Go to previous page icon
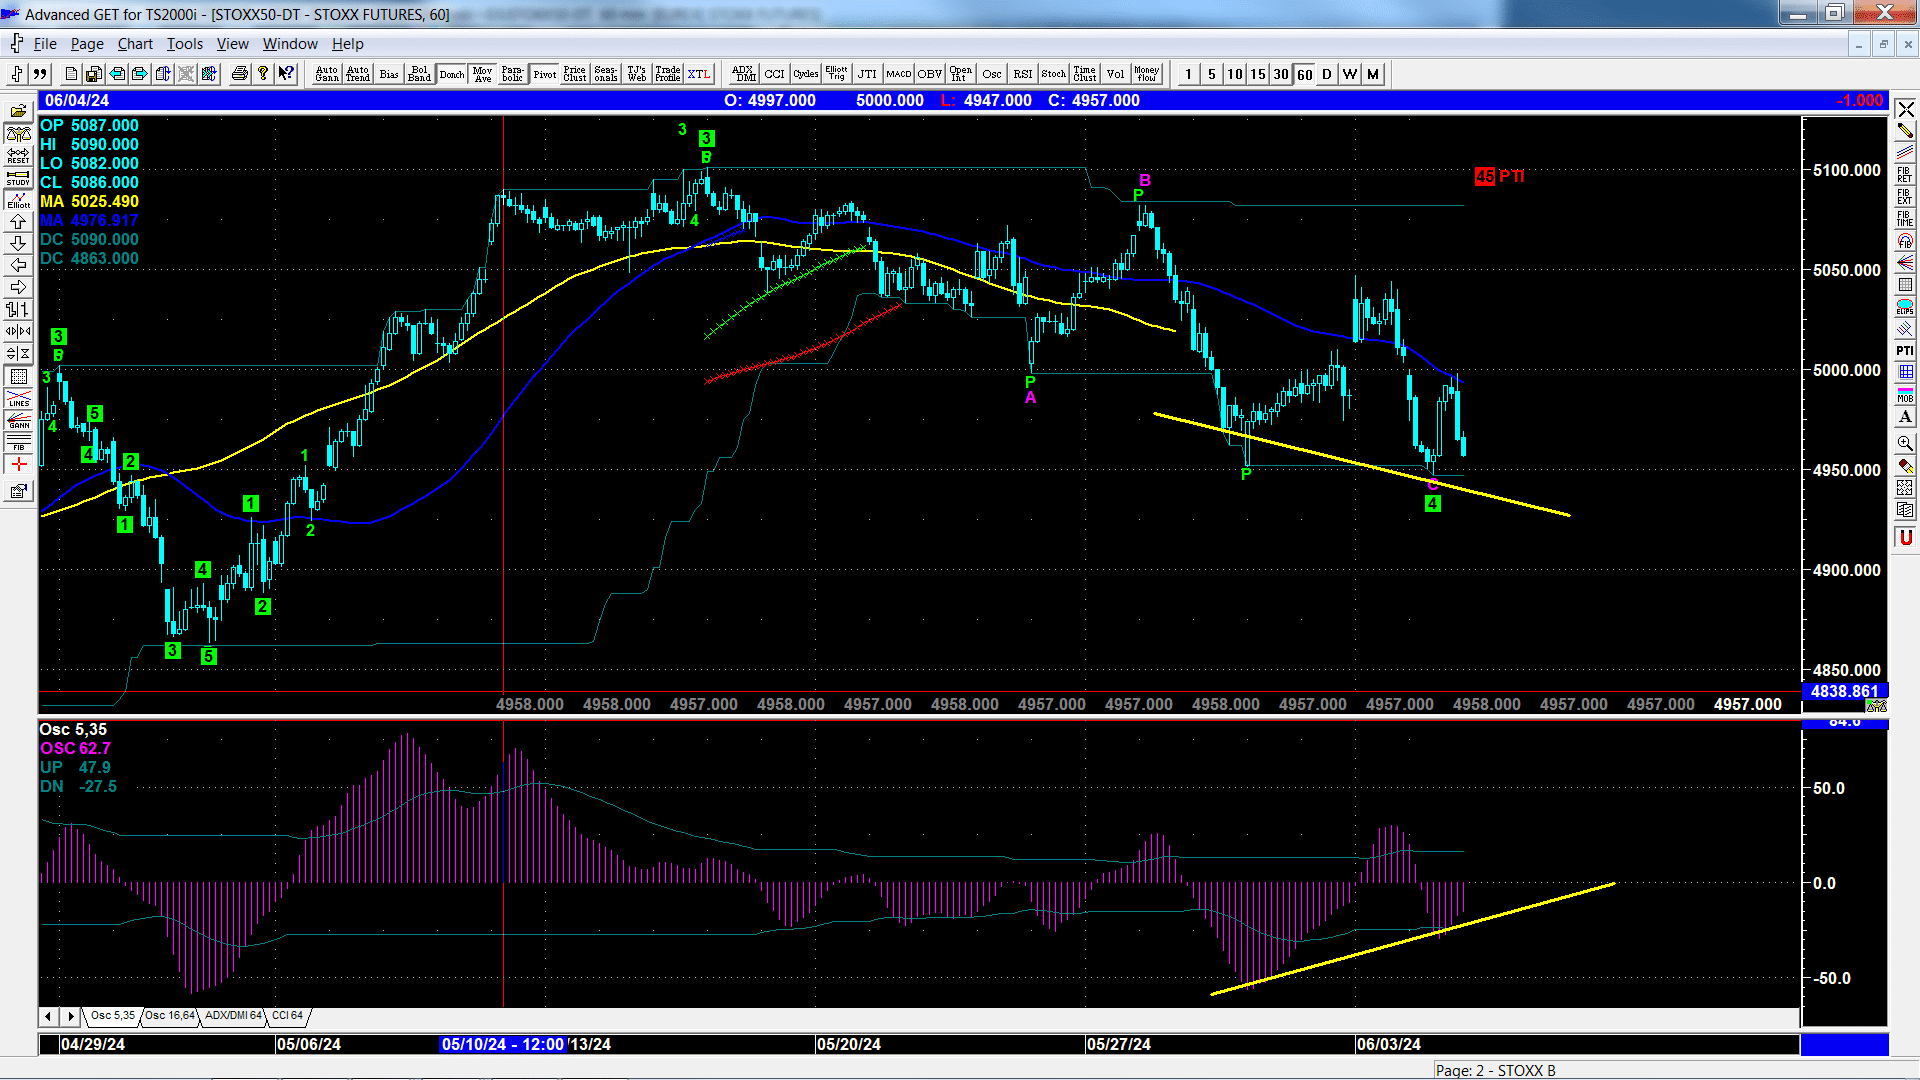Image resolution: width=1920 pixels, height=1080 pixels. coord(117,74)
